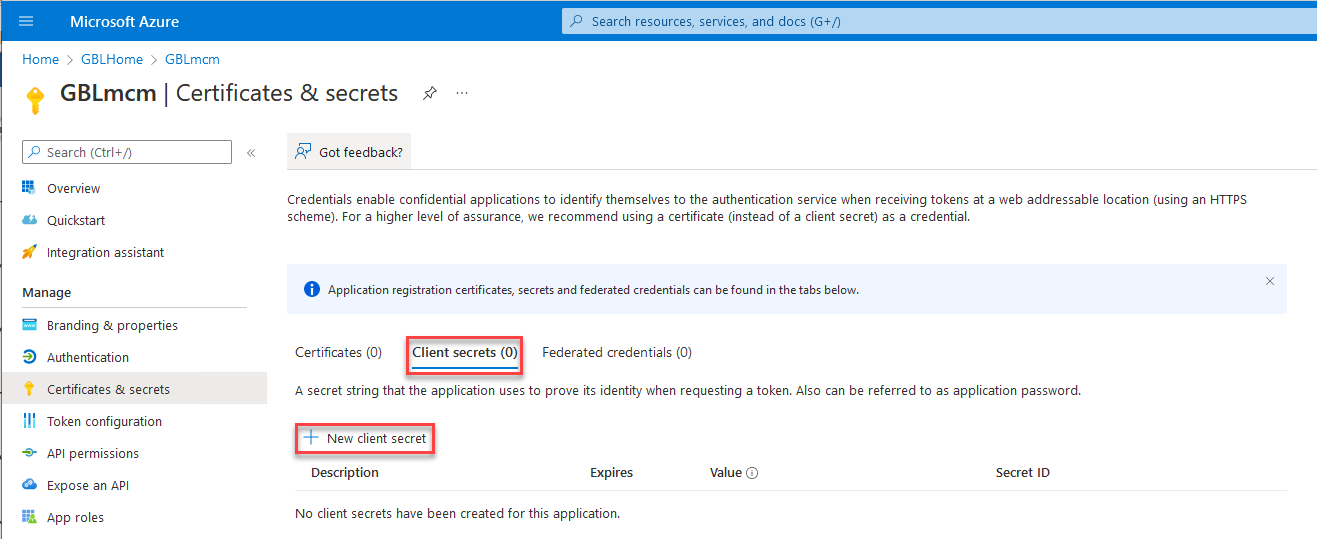Click the Got feedback? button

coord(349,152)
